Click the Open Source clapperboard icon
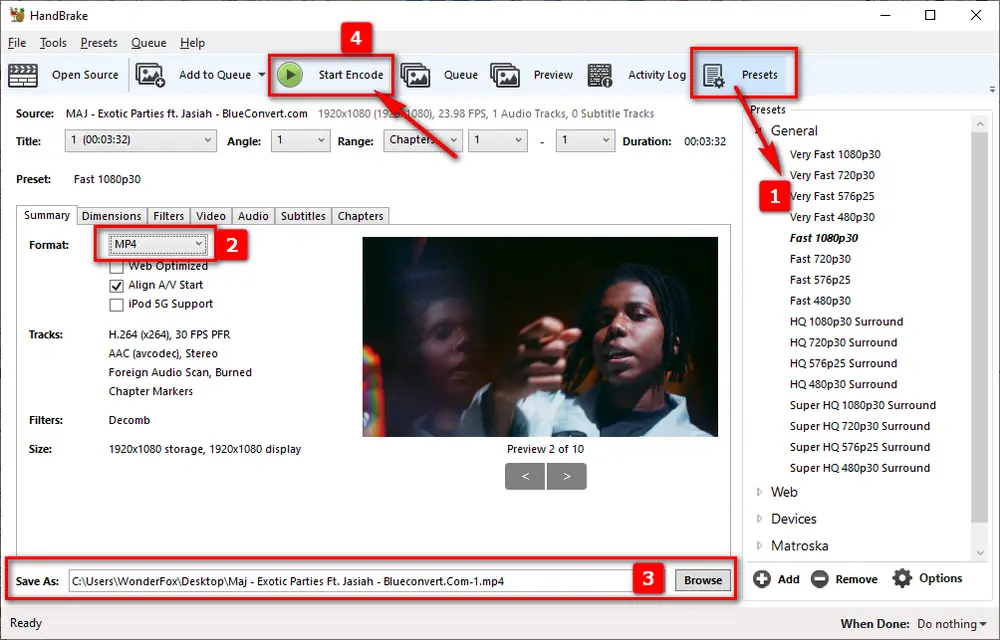The image size is (1000, 640). point(23,75)
